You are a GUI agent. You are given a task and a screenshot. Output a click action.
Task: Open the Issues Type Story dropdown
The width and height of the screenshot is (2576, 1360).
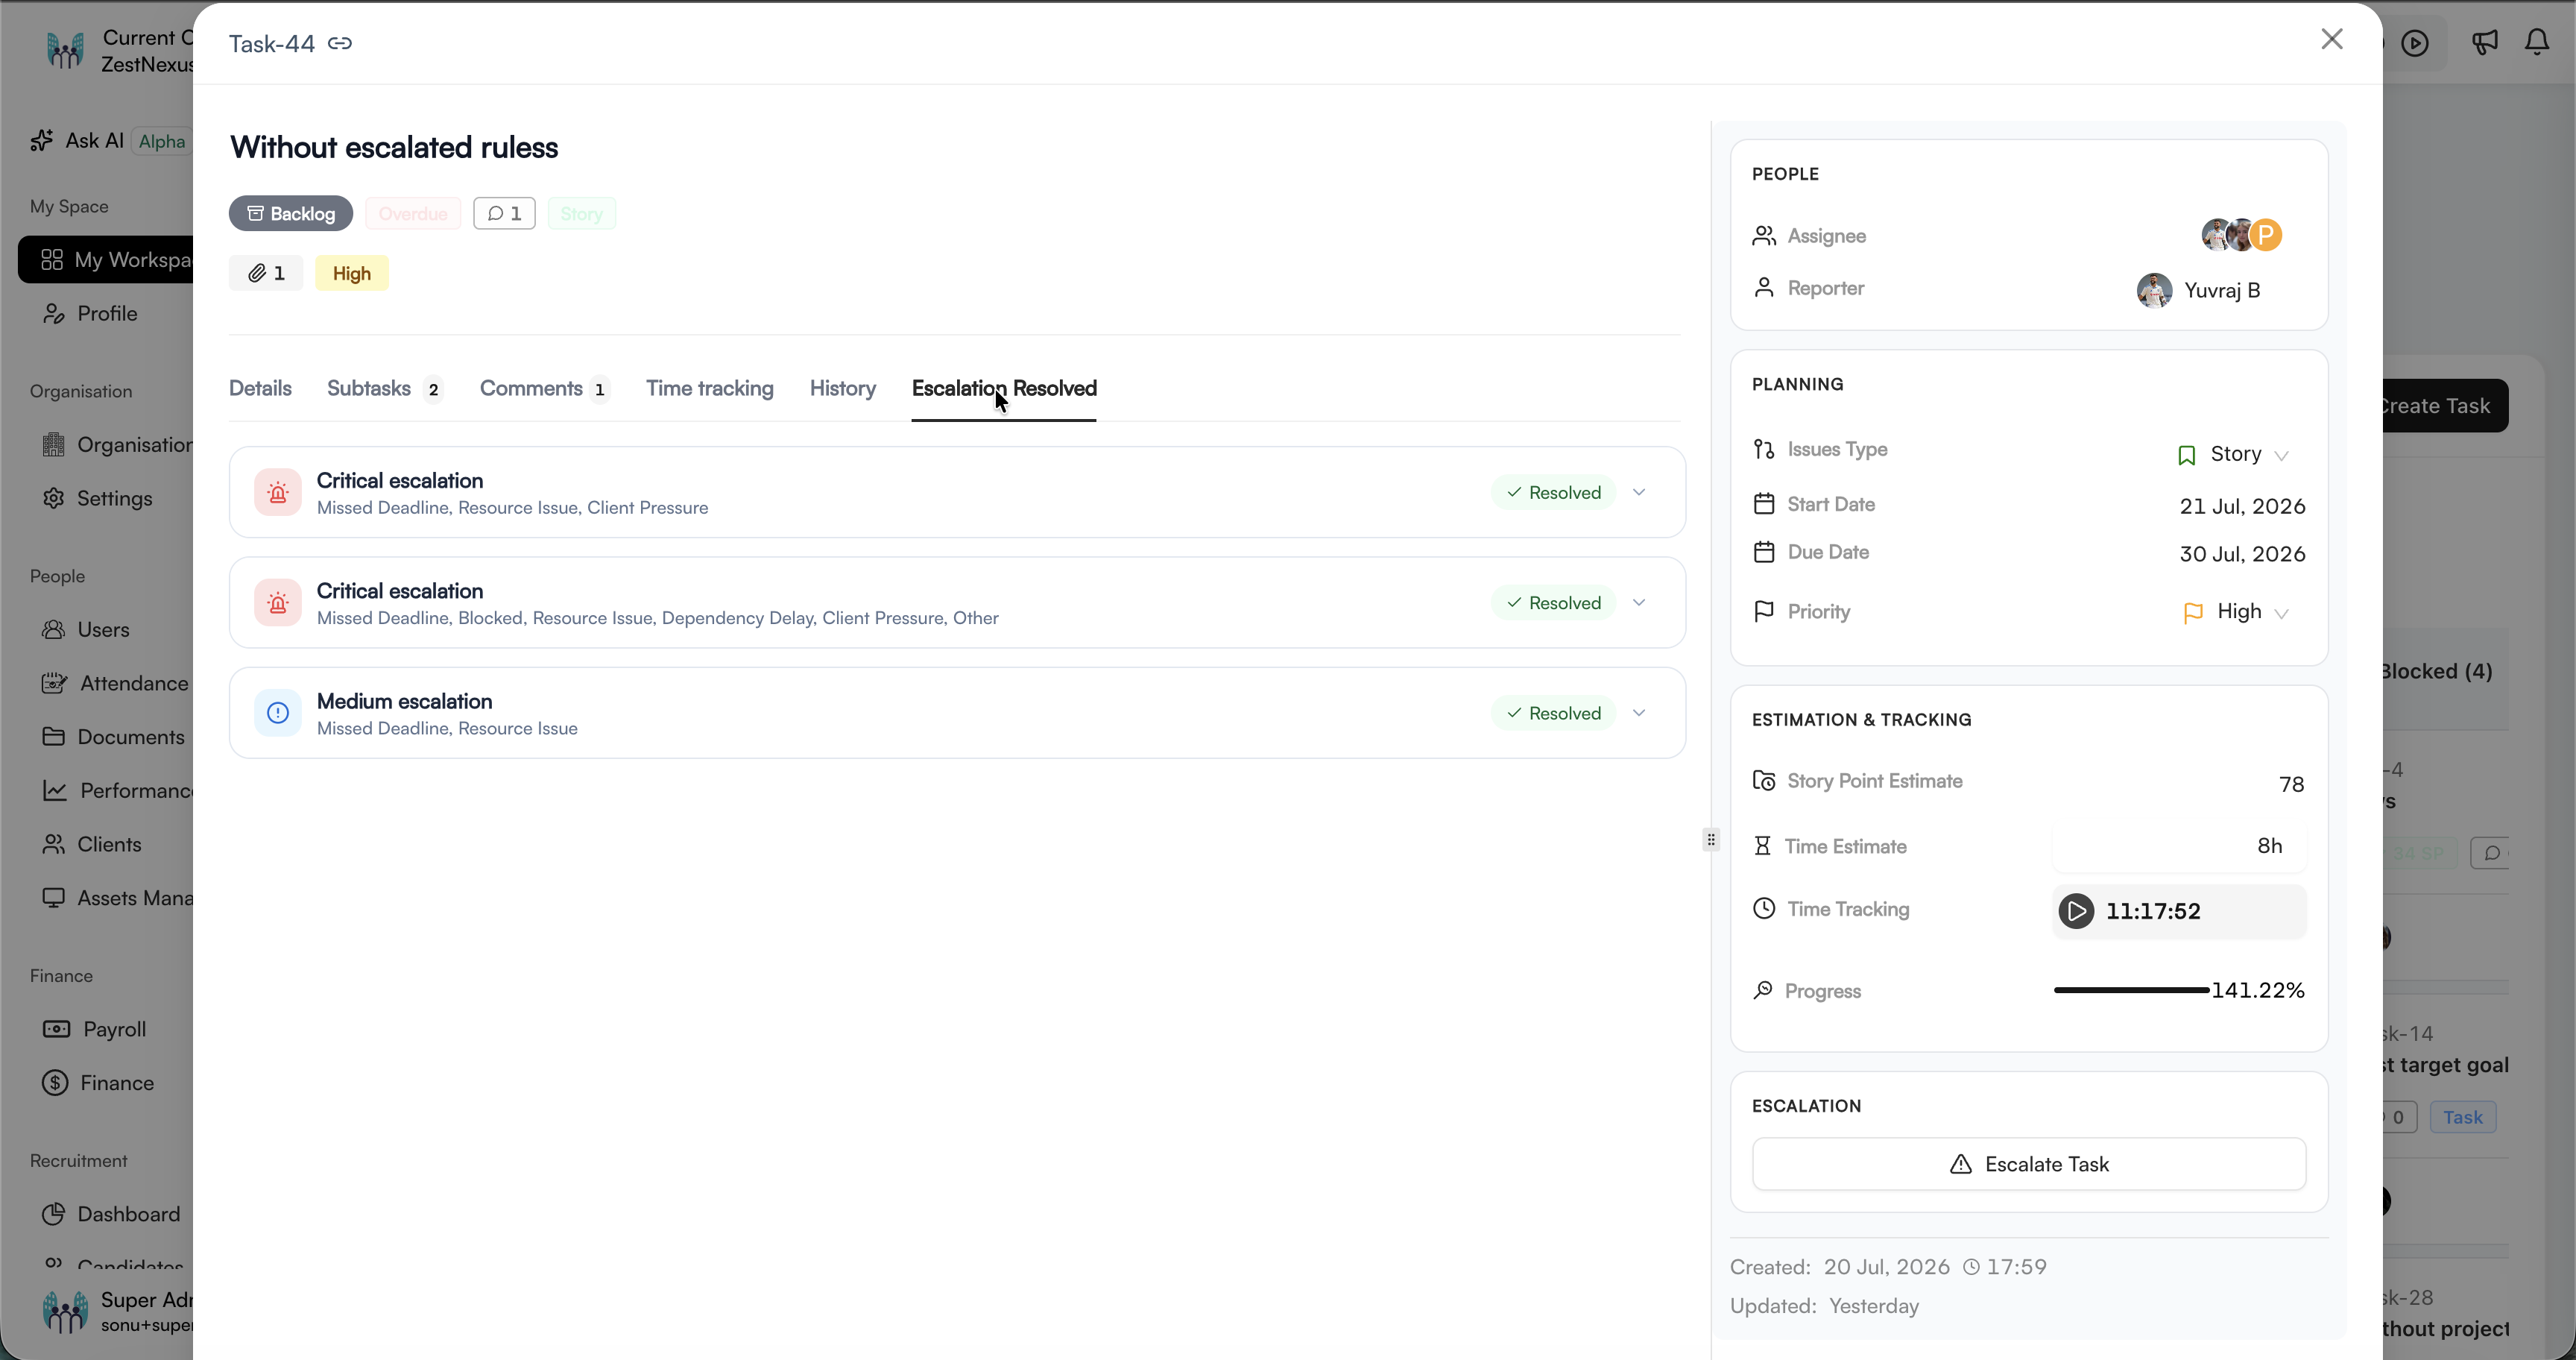tap(2233, 454)
